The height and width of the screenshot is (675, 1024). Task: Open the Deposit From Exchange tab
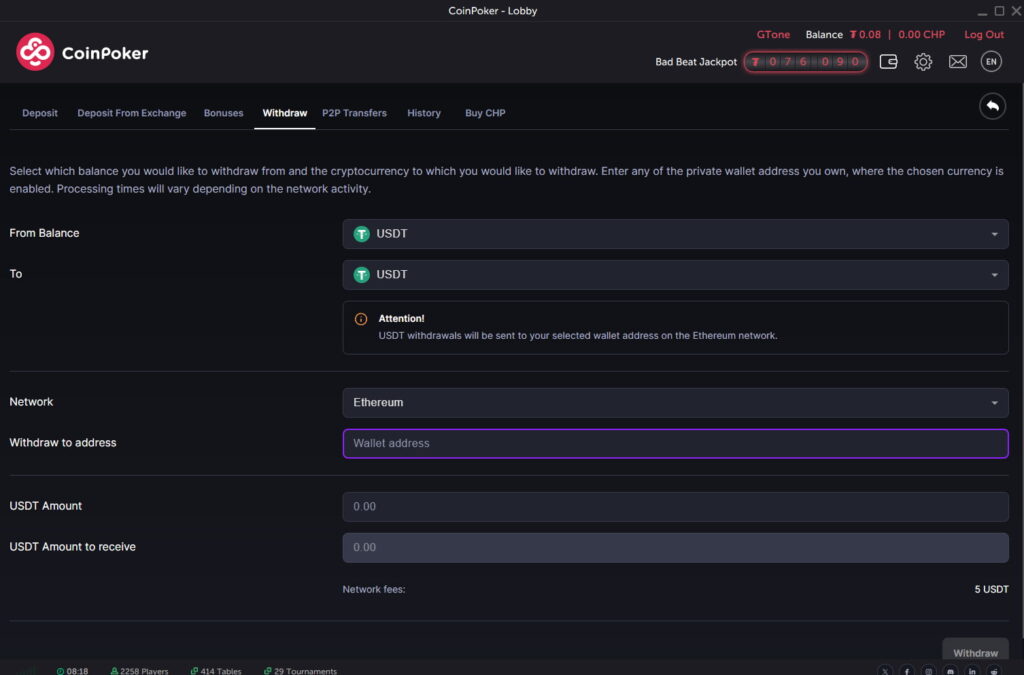point(131,113)
